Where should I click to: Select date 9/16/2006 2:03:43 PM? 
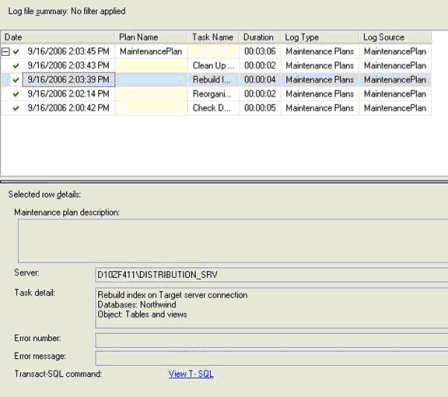coord(68,65)
